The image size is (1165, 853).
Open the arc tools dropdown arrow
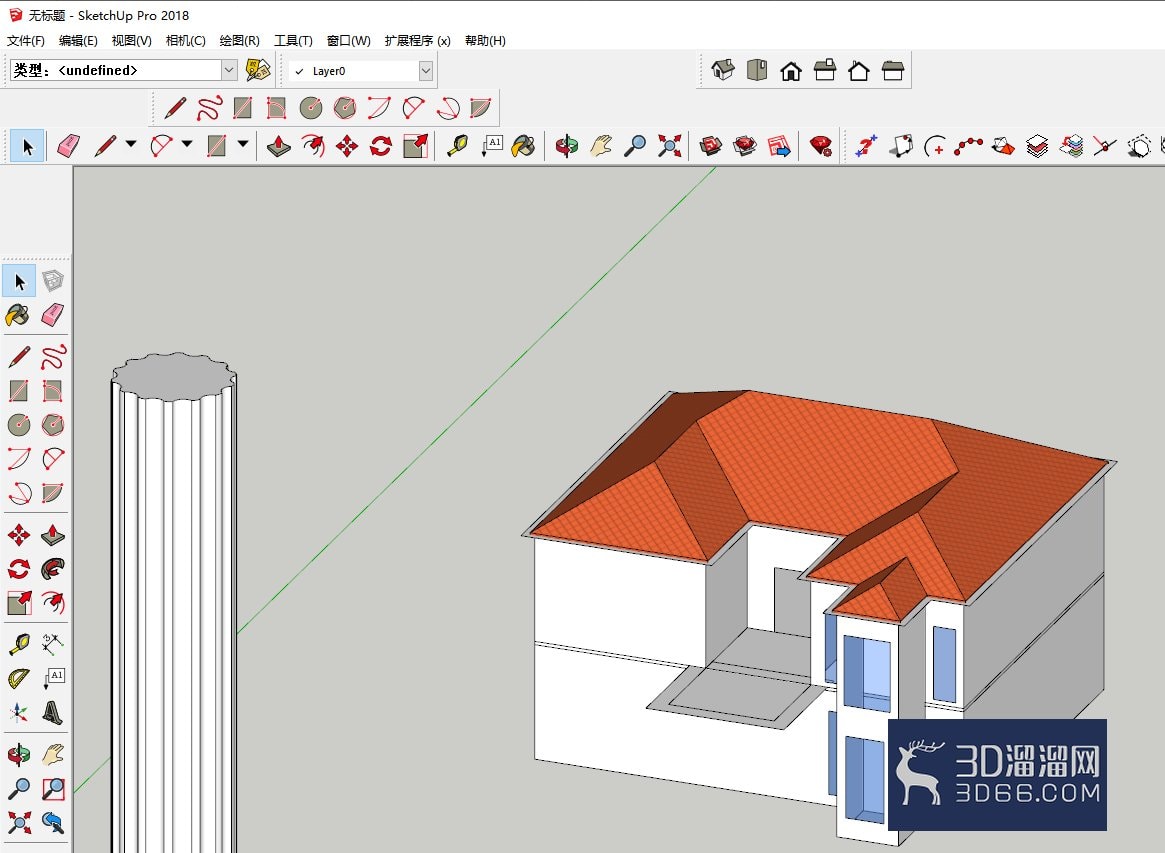click(x=187, y=144)
